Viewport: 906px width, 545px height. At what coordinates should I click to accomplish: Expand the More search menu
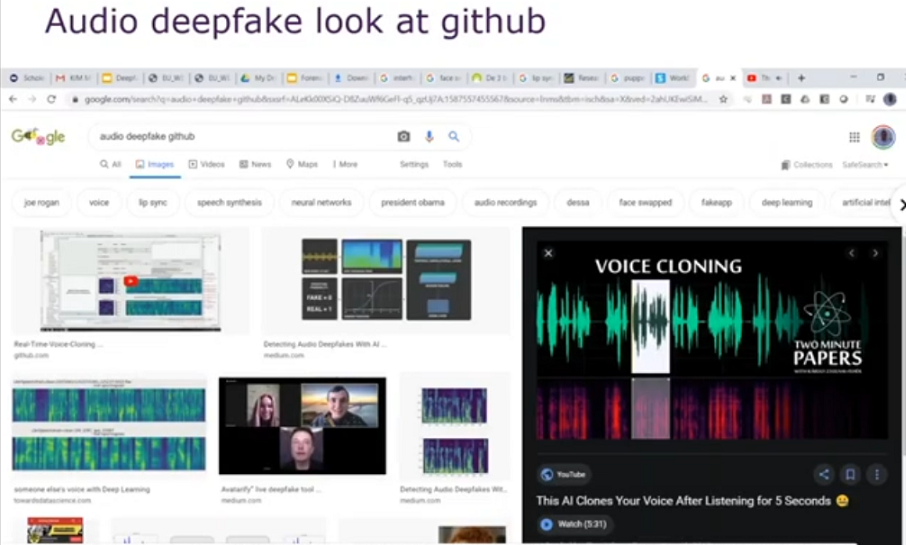click(x=345, y=164)
